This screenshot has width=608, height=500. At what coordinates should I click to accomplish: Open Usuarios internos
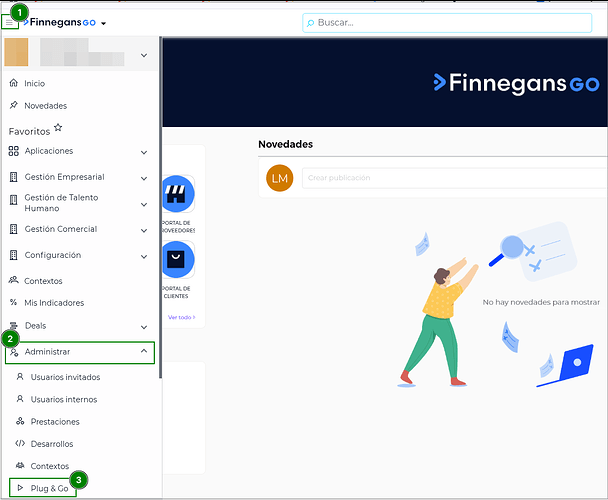coord(64,399)
